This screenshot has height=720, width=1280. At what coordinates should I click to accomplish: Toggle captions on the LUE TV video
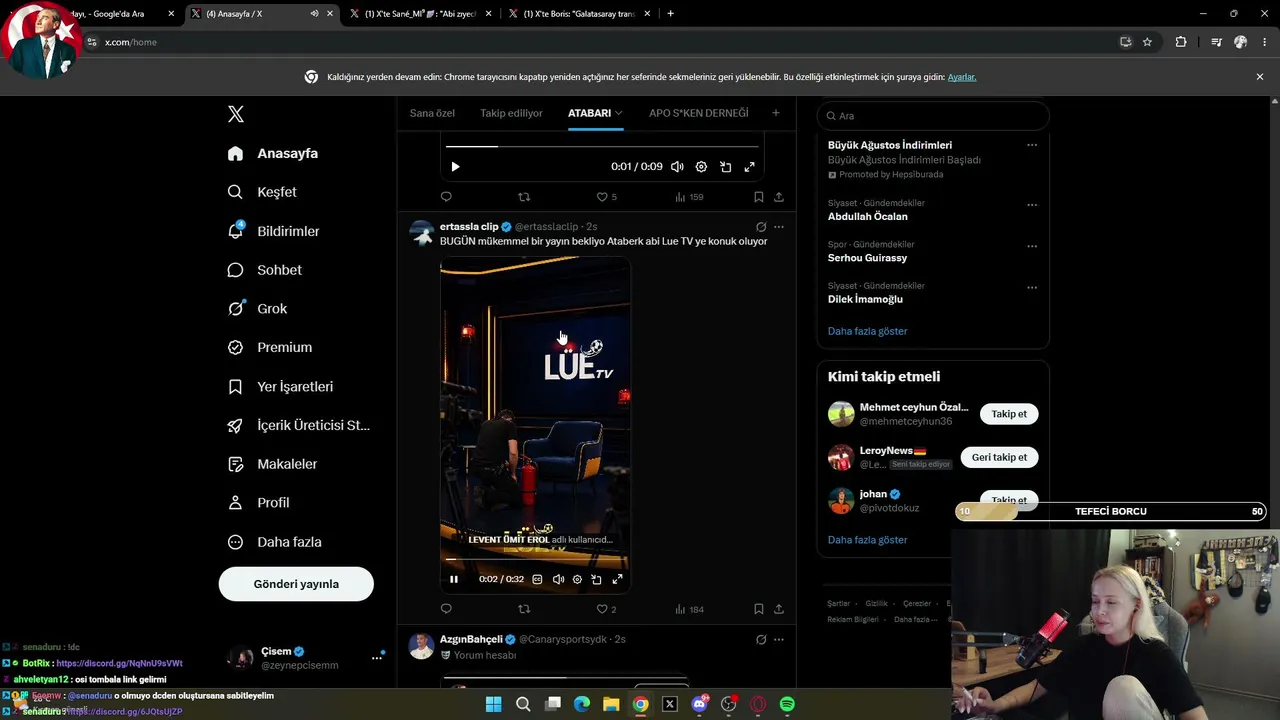537,579
